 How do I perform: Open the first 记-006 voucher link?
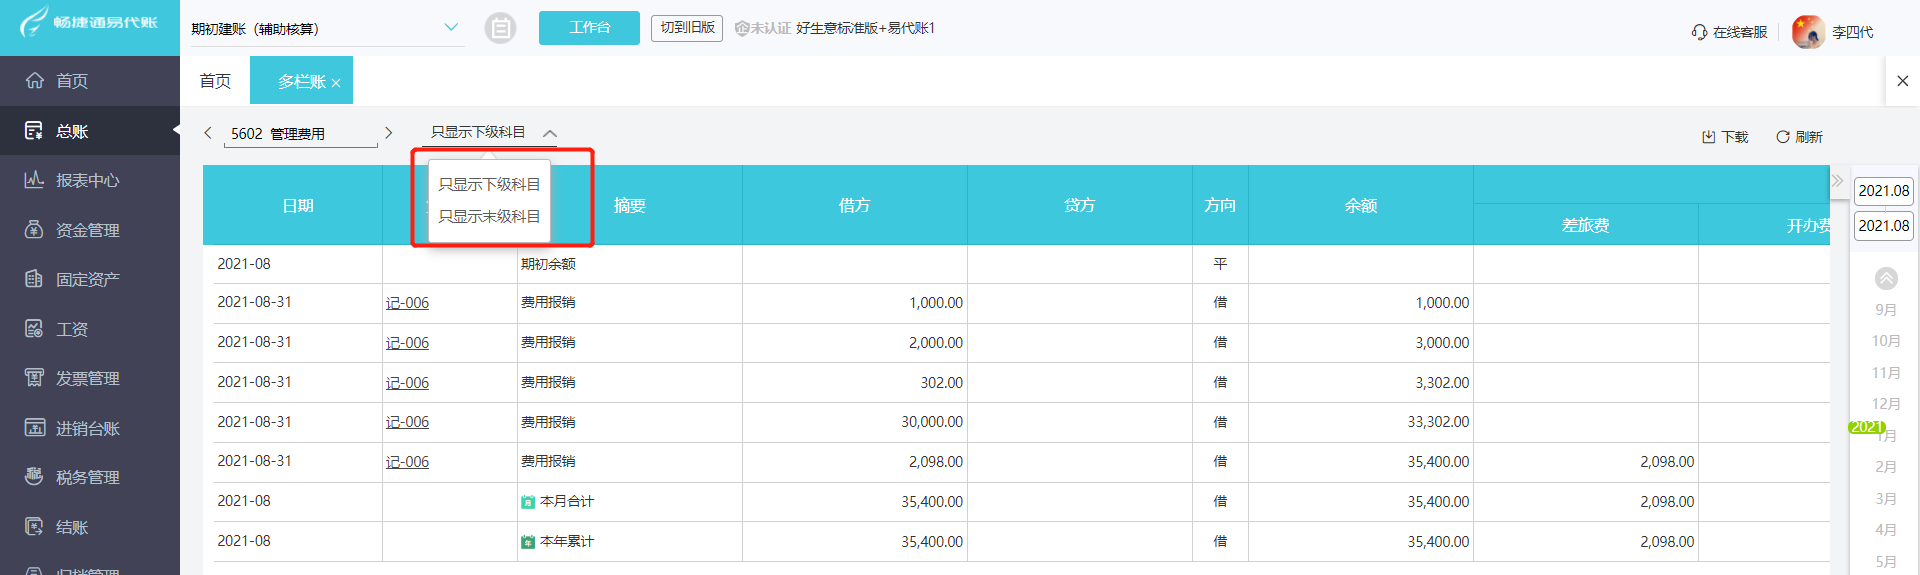407,303
